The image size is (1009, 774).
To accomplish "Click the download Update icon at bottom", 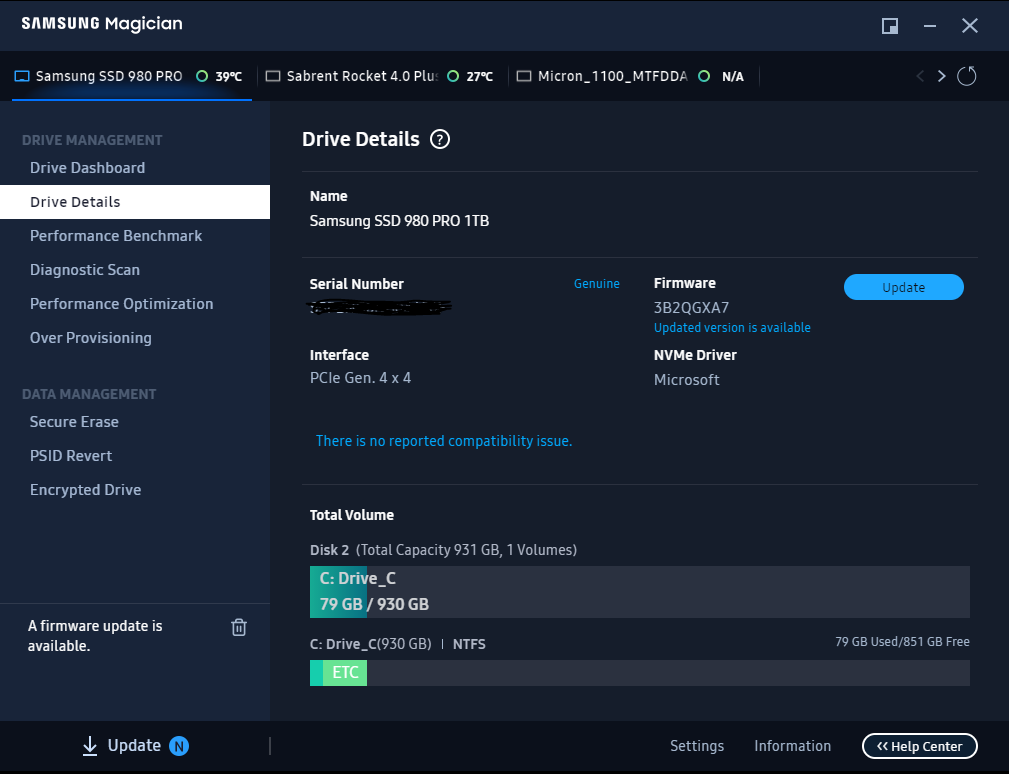I will point(90,745).
